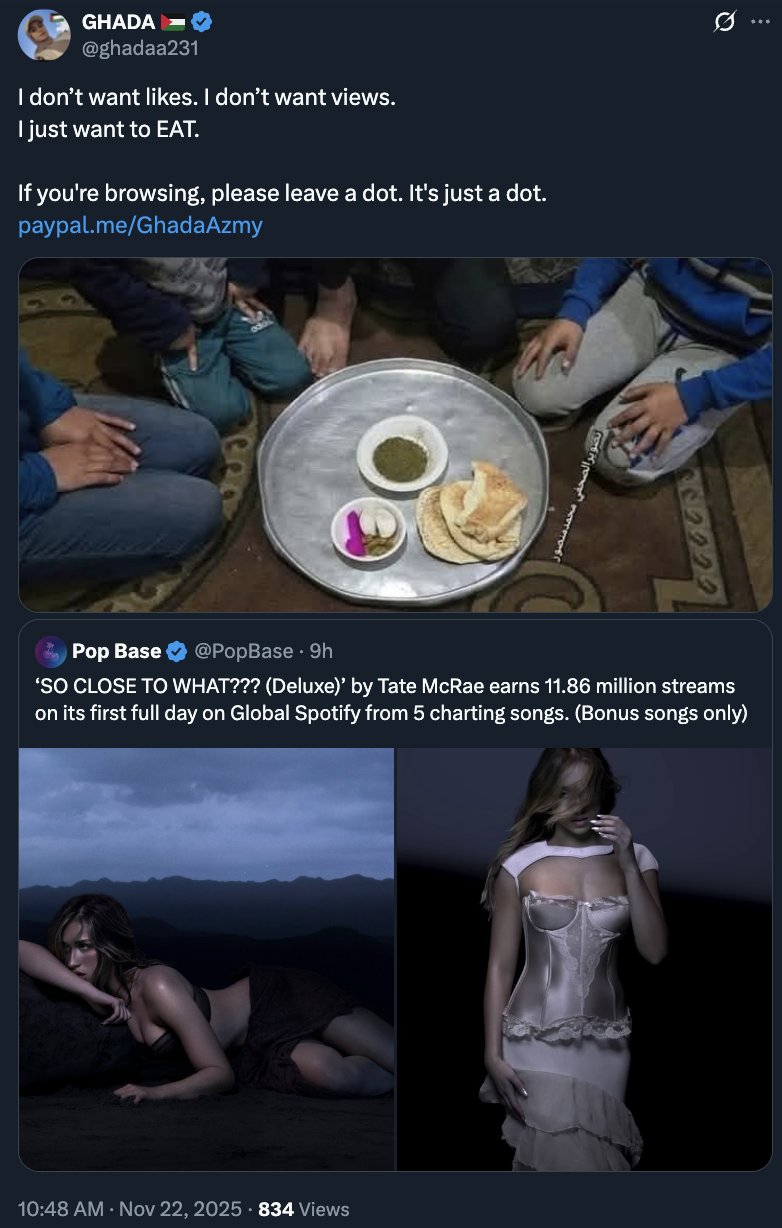Click the 10:48 AM Nov 22, 2025 timestamp
This screenshot has height=1228, width=782.
click(130, 1209)
